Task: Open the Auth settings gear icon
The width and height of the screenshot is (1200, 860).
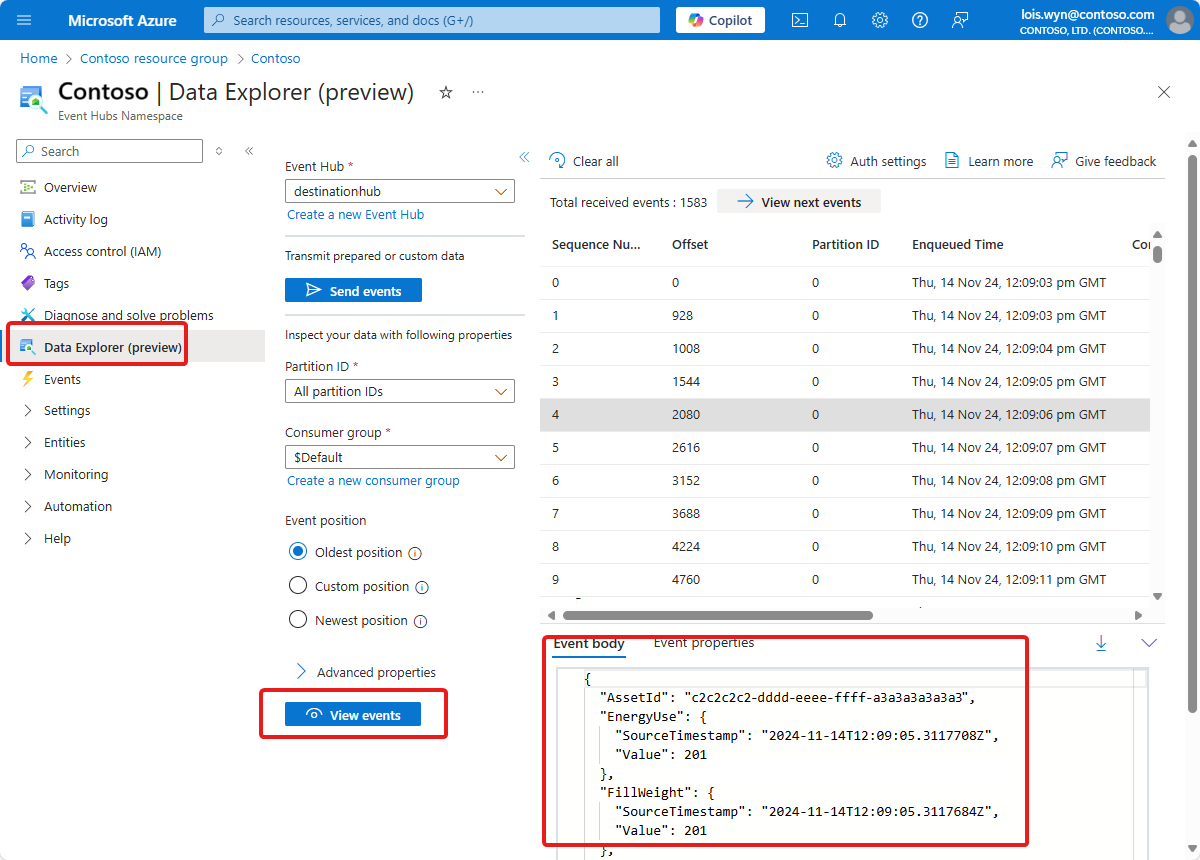Action: [833, 160]
